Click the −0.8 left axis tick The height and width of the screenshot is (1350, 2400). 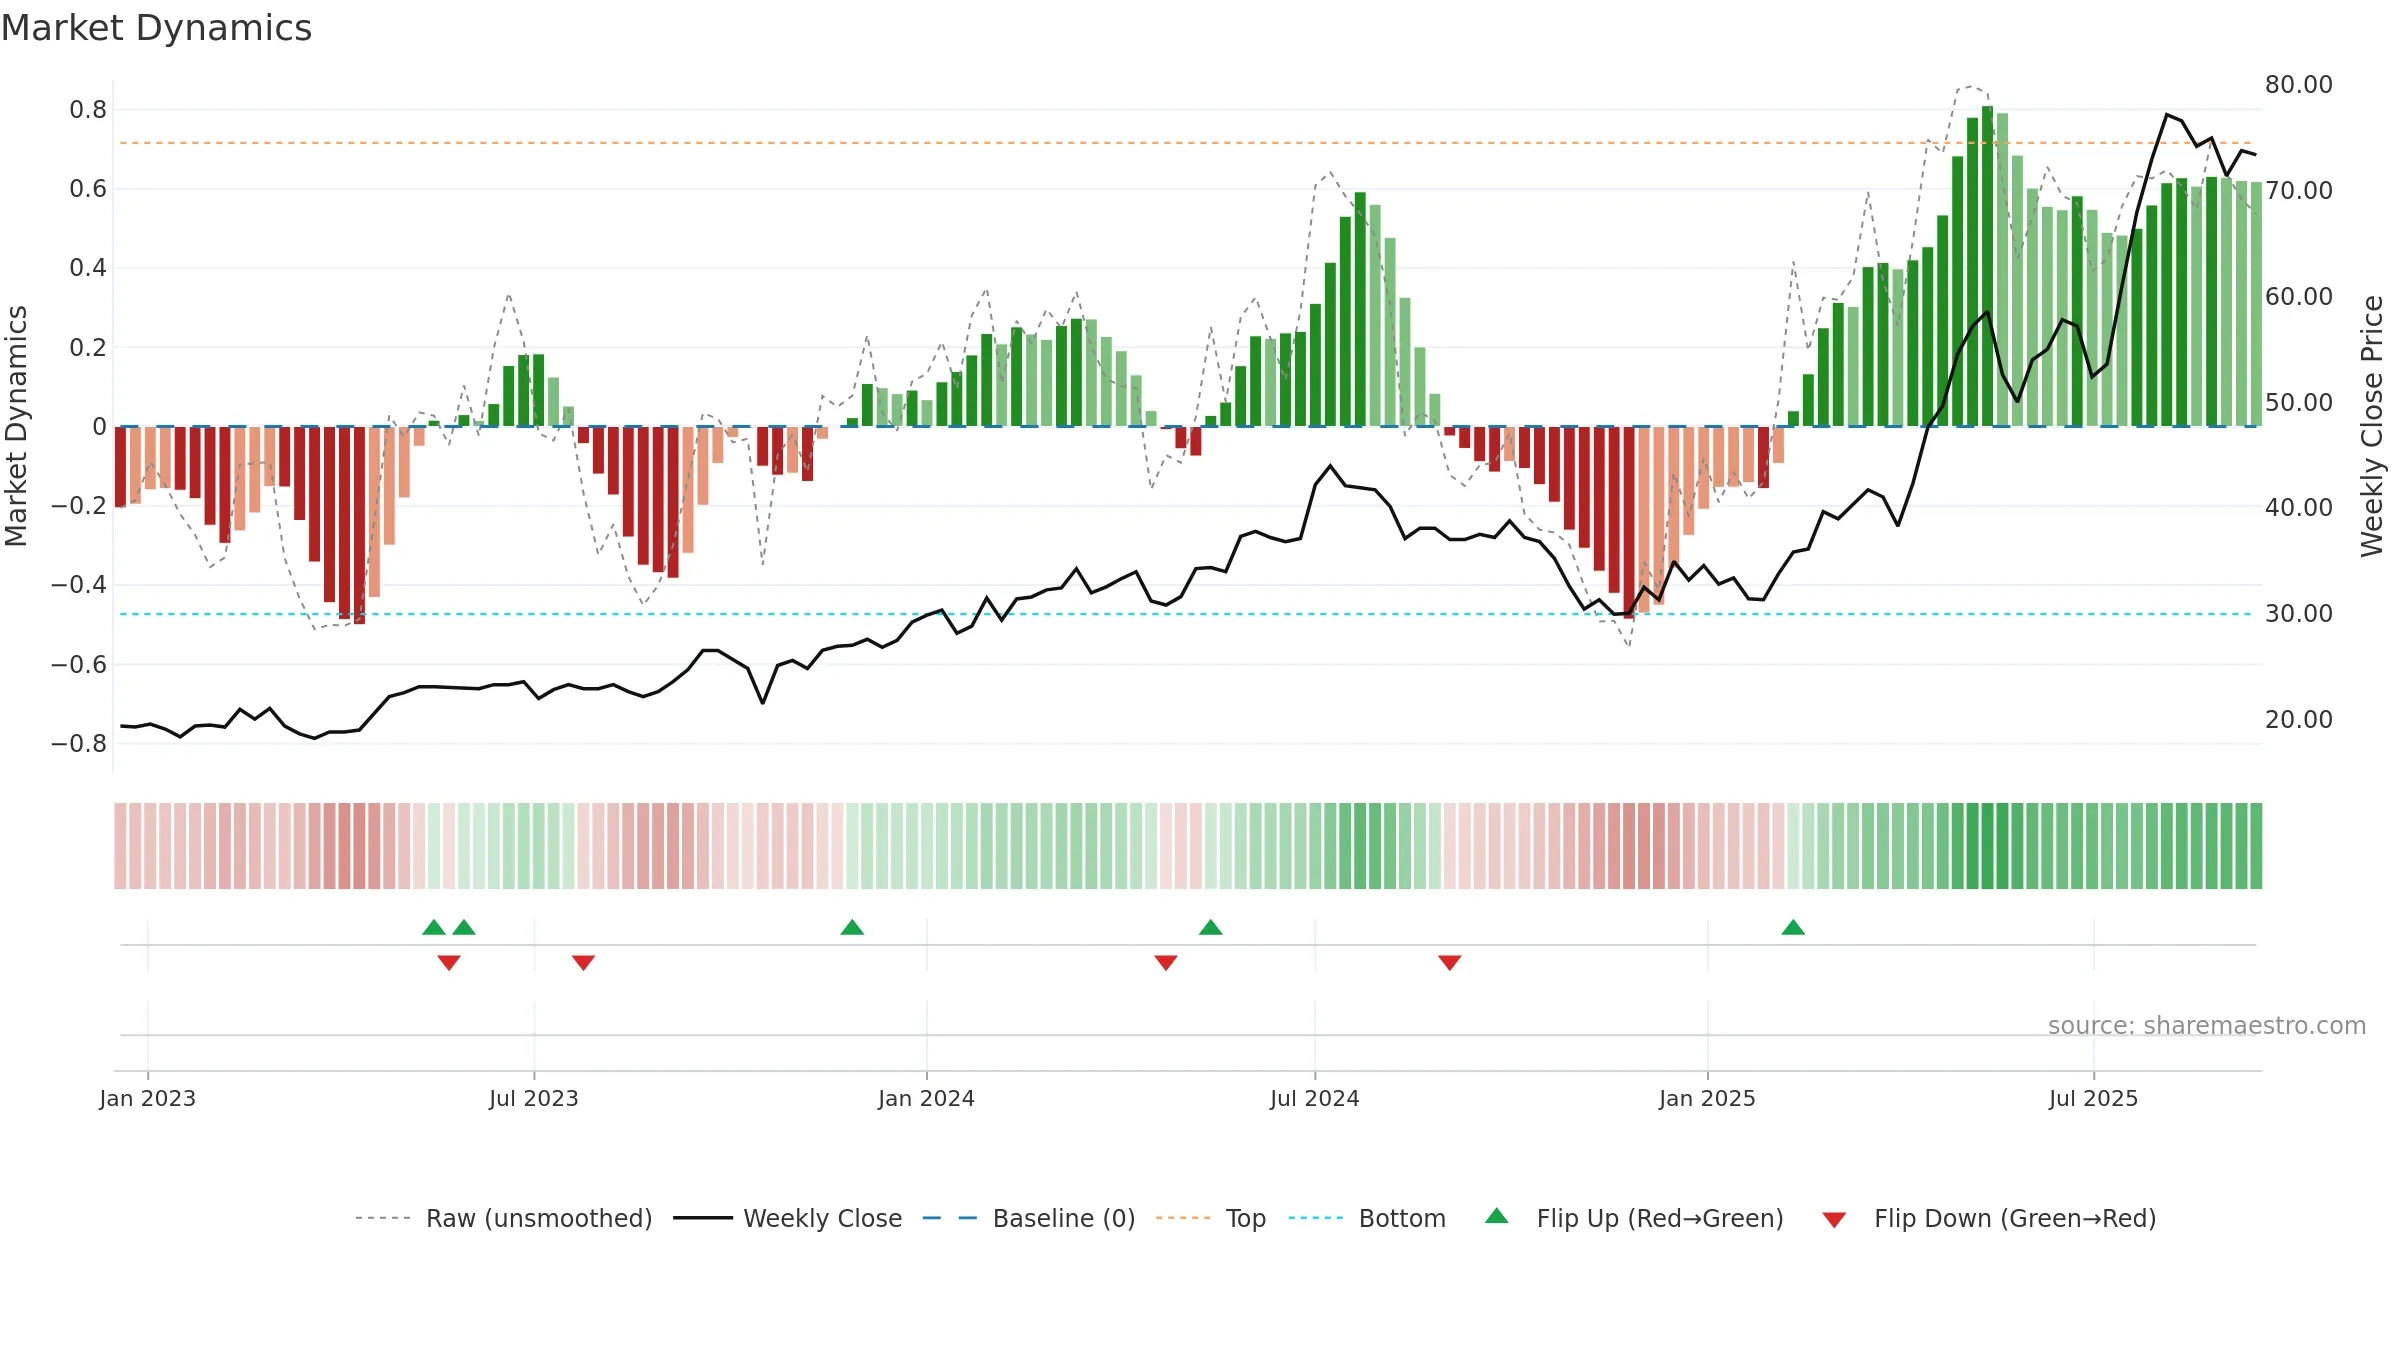click(79, 743)
